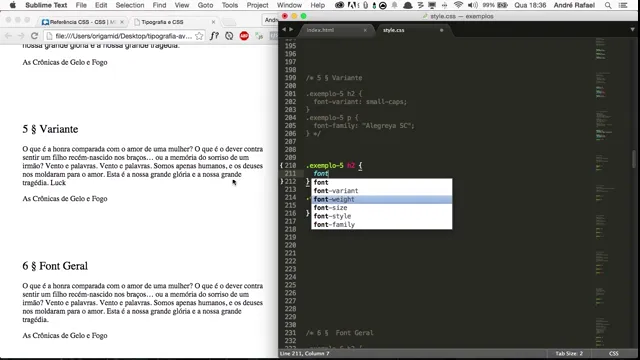
Task: Close the Referência CSS browser tab
Action: point(122,22)
